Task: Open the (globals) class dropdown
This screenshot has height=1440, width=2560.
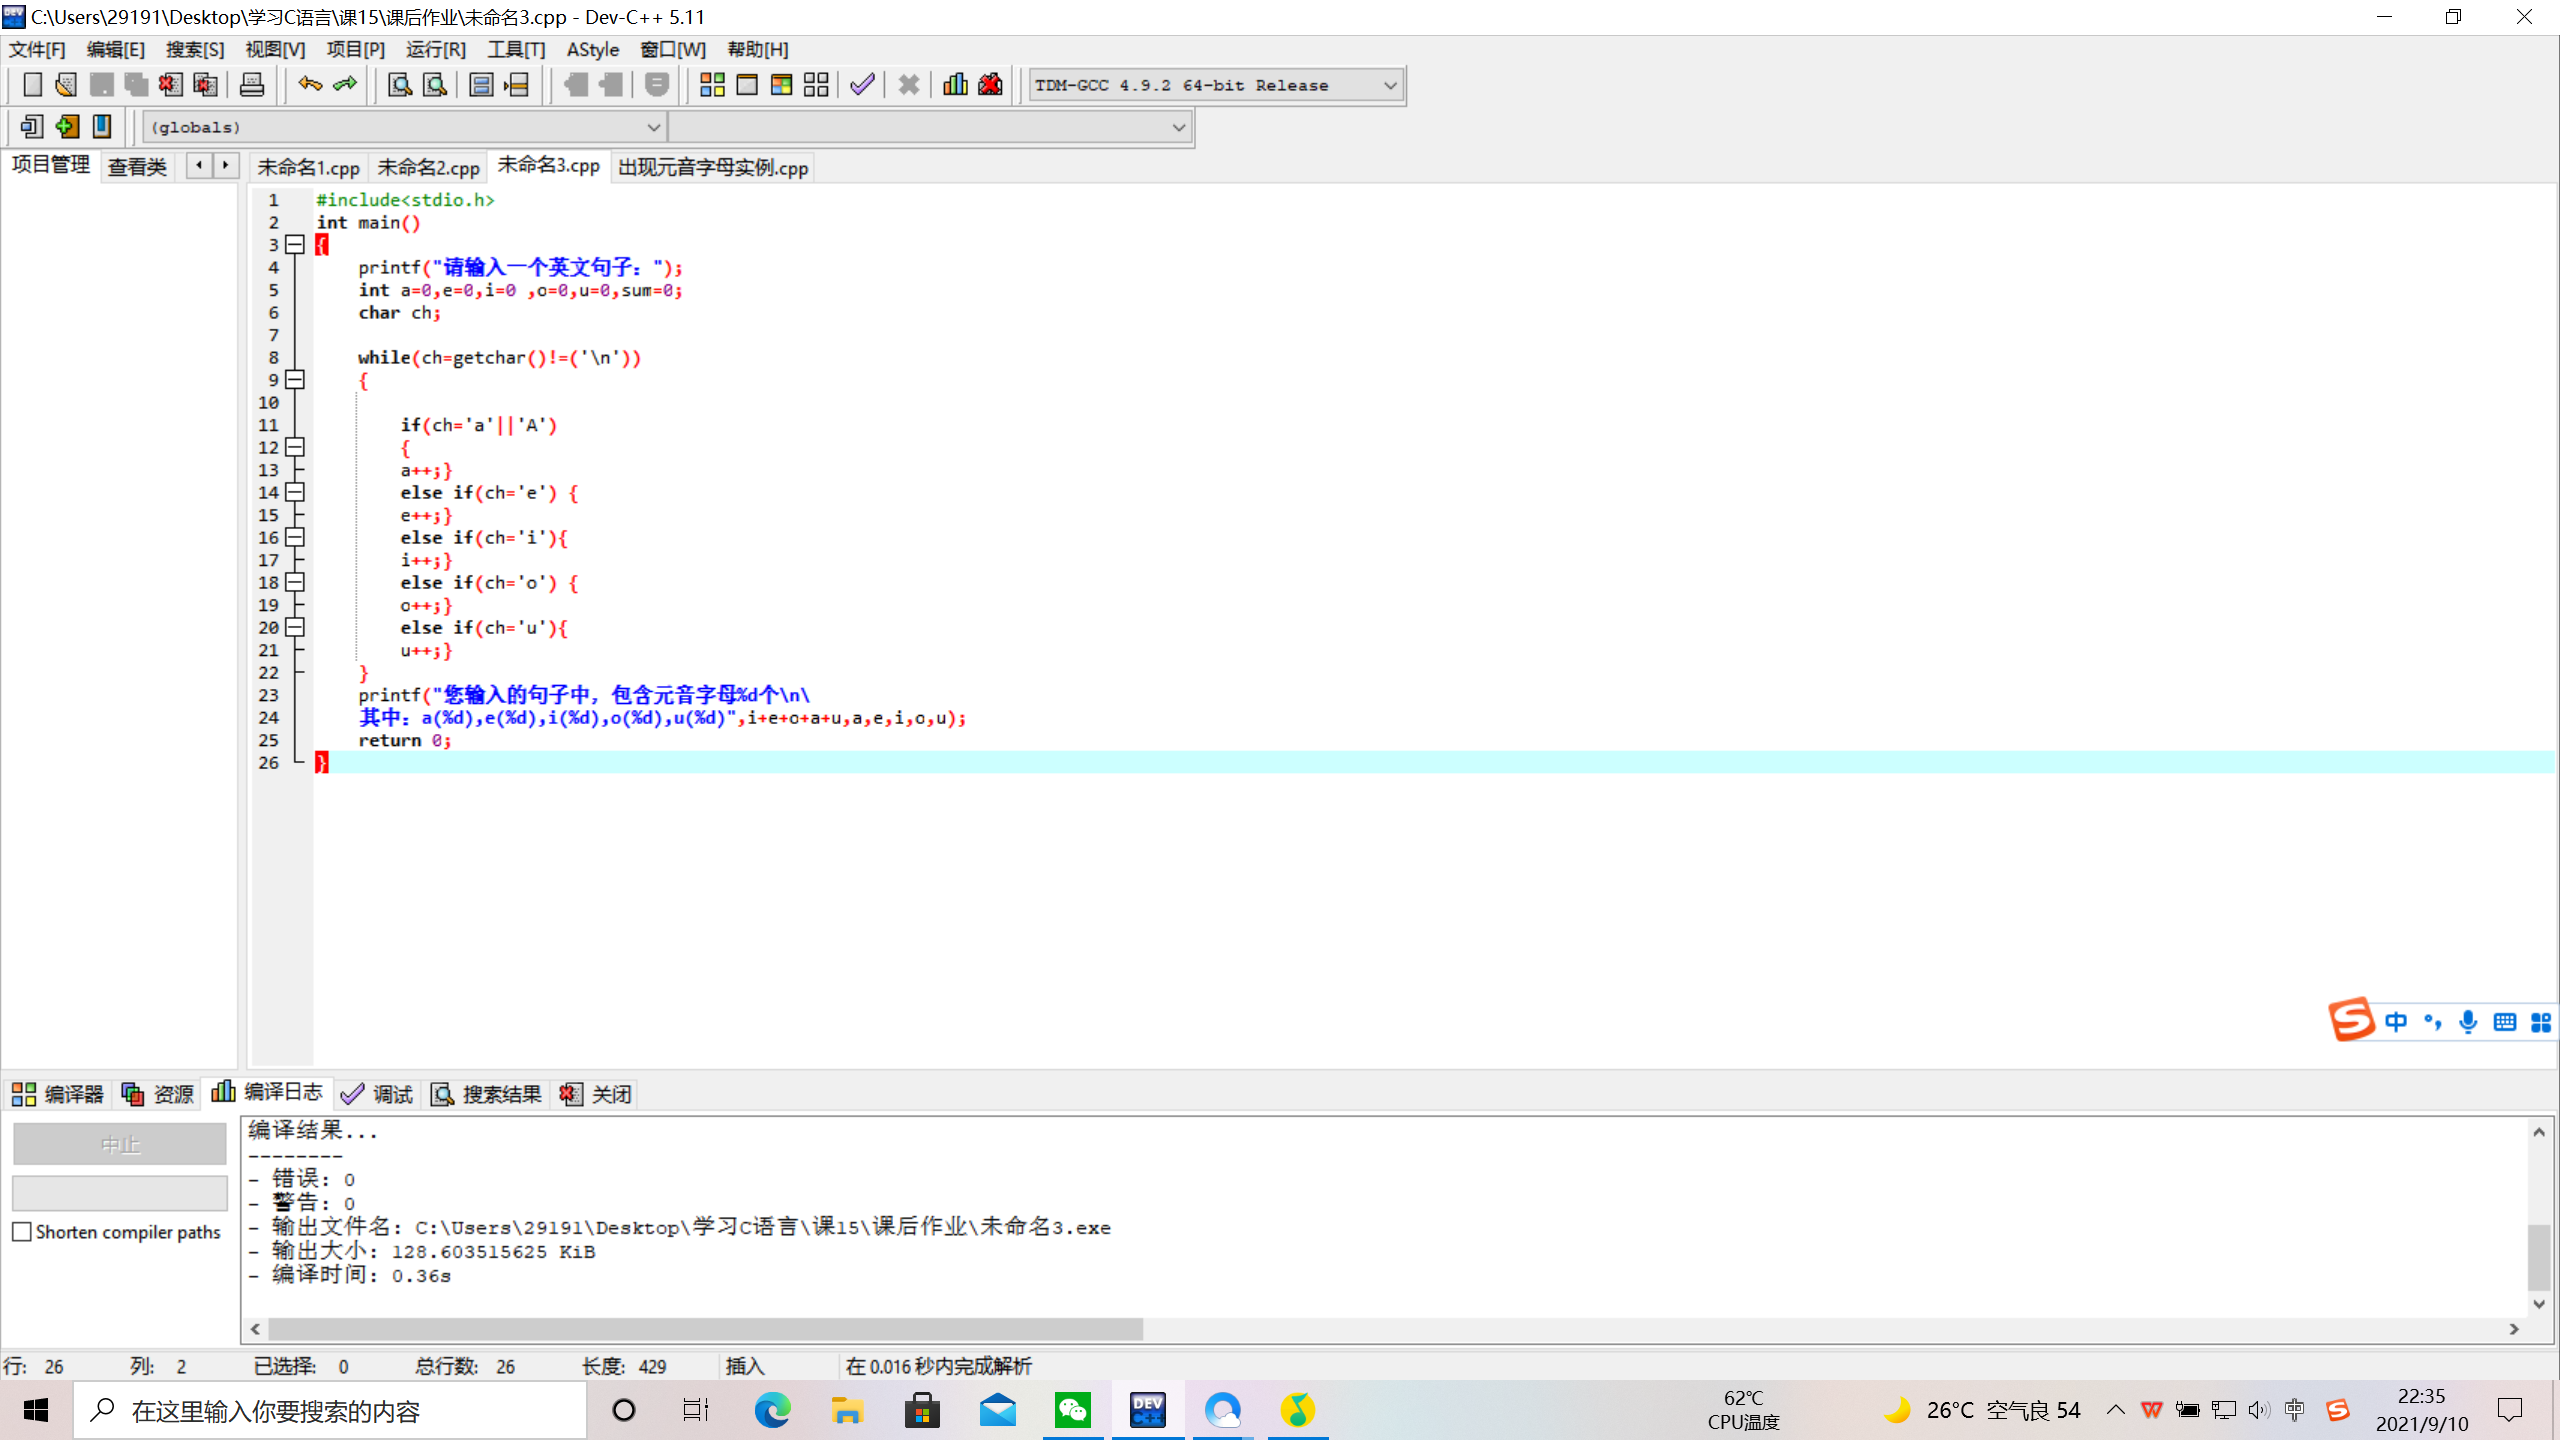Action: pos(405,127)
